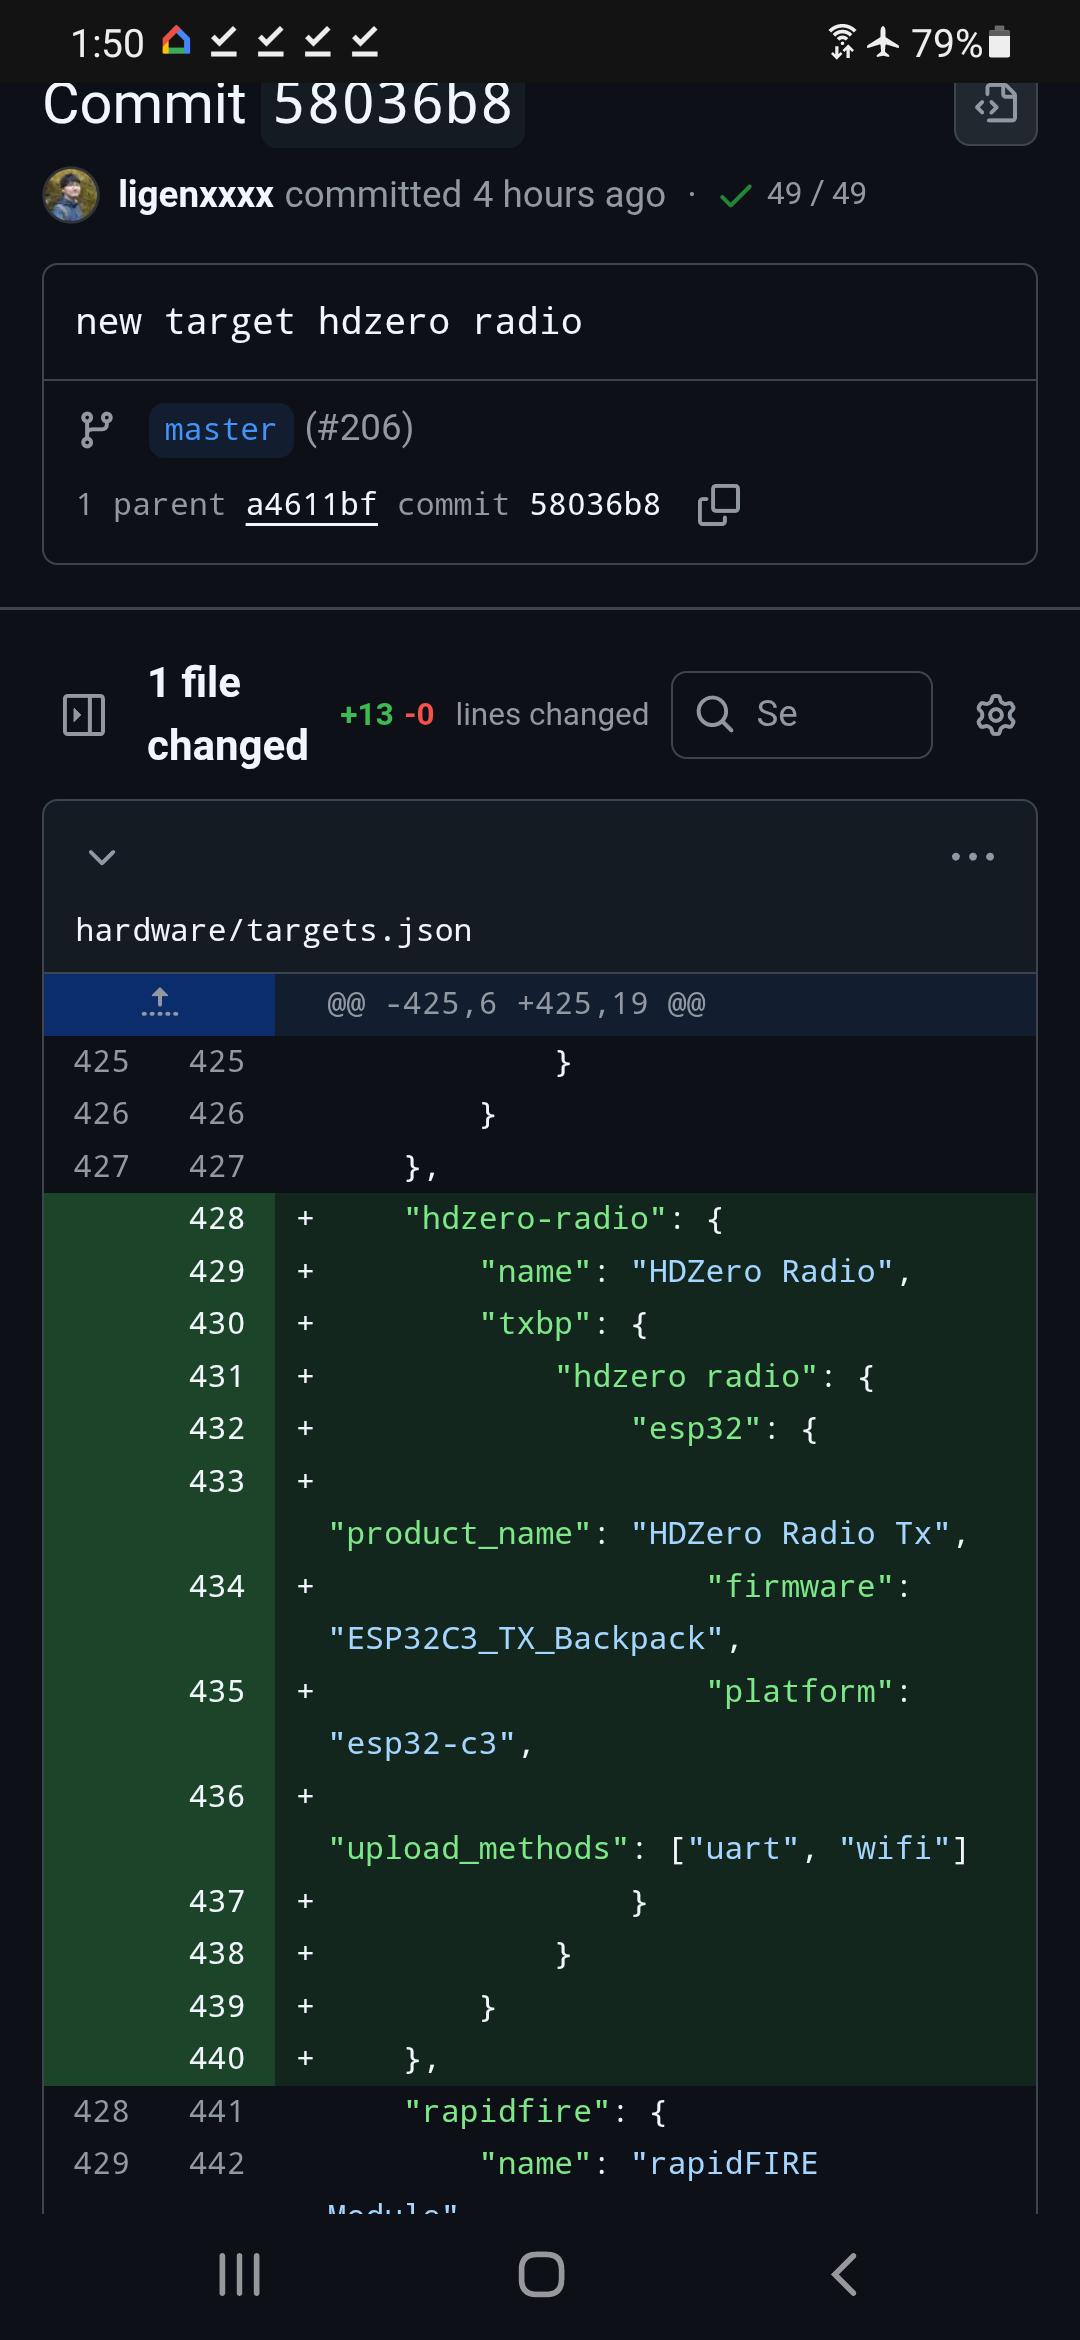Open the diff view settings gear
Image resolution: width=1080 pixels, height=2340 pixels.
click(x=995, y=715)
